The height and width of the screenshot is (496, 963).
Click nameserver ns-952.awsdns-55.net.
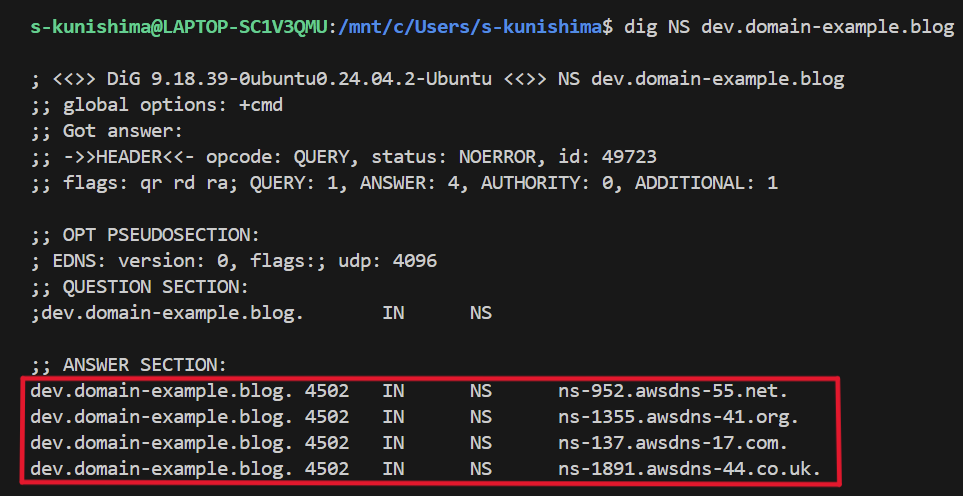[674, 391]
